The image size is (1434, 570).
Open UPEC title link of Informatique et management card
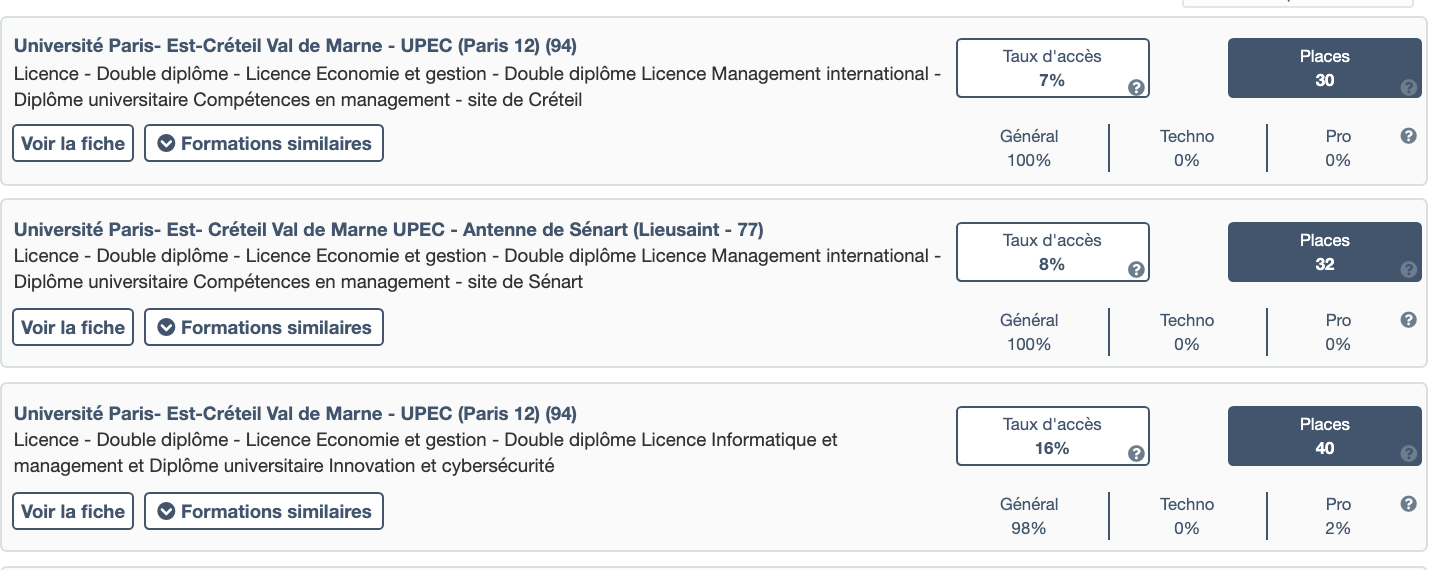click(x=295, y=414)
